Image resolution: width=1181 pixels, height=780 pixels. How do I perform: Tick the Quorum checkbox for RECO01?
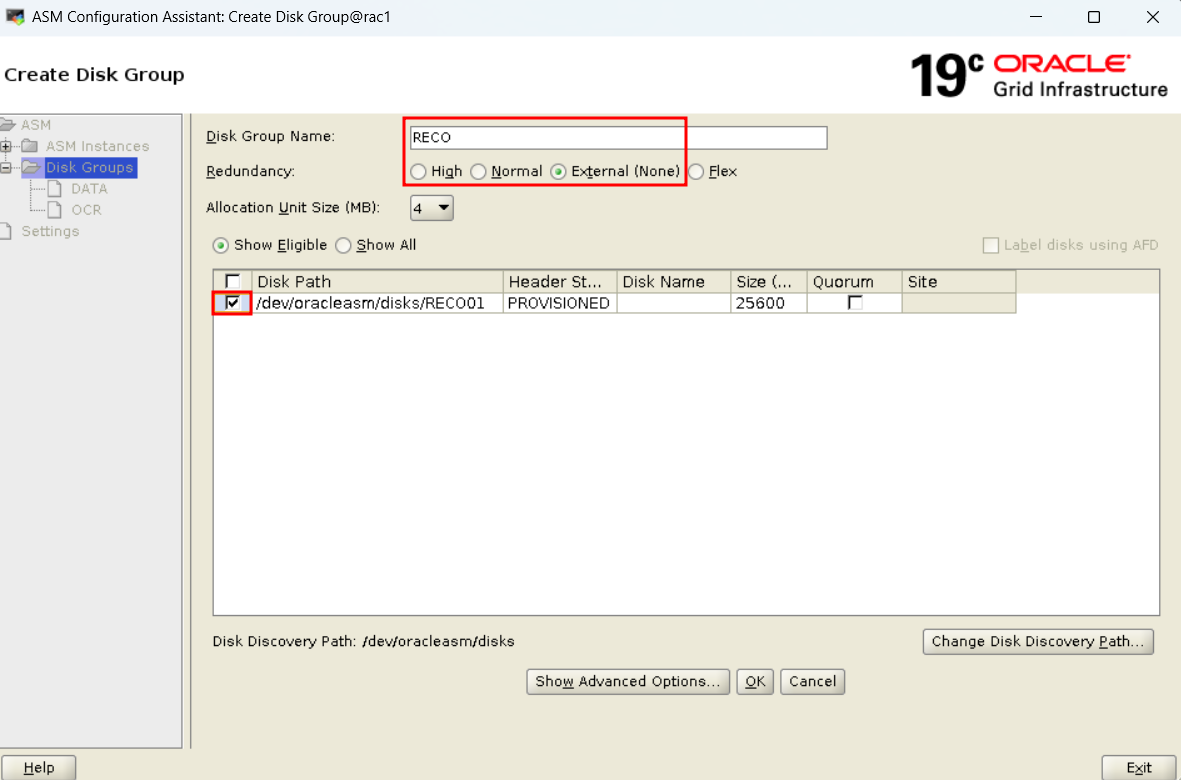coord(855,303)
